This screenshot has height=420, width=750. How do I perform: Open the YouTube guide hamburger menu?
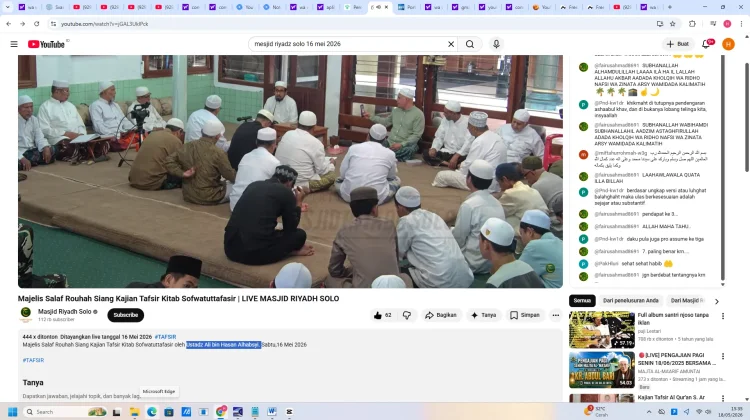coord(14,44)
